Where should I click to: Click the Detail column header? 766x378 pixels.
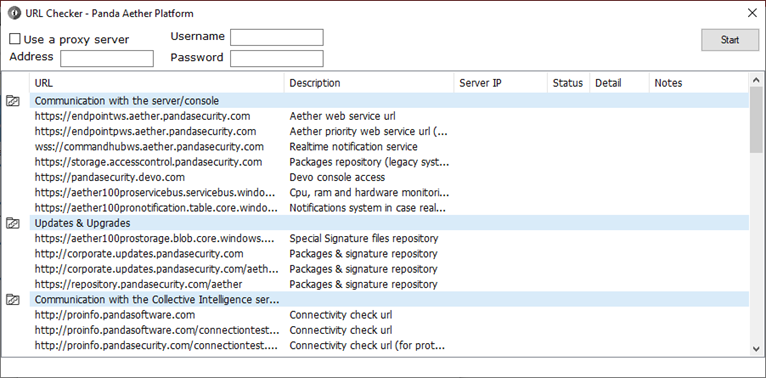tap(619, 83)
